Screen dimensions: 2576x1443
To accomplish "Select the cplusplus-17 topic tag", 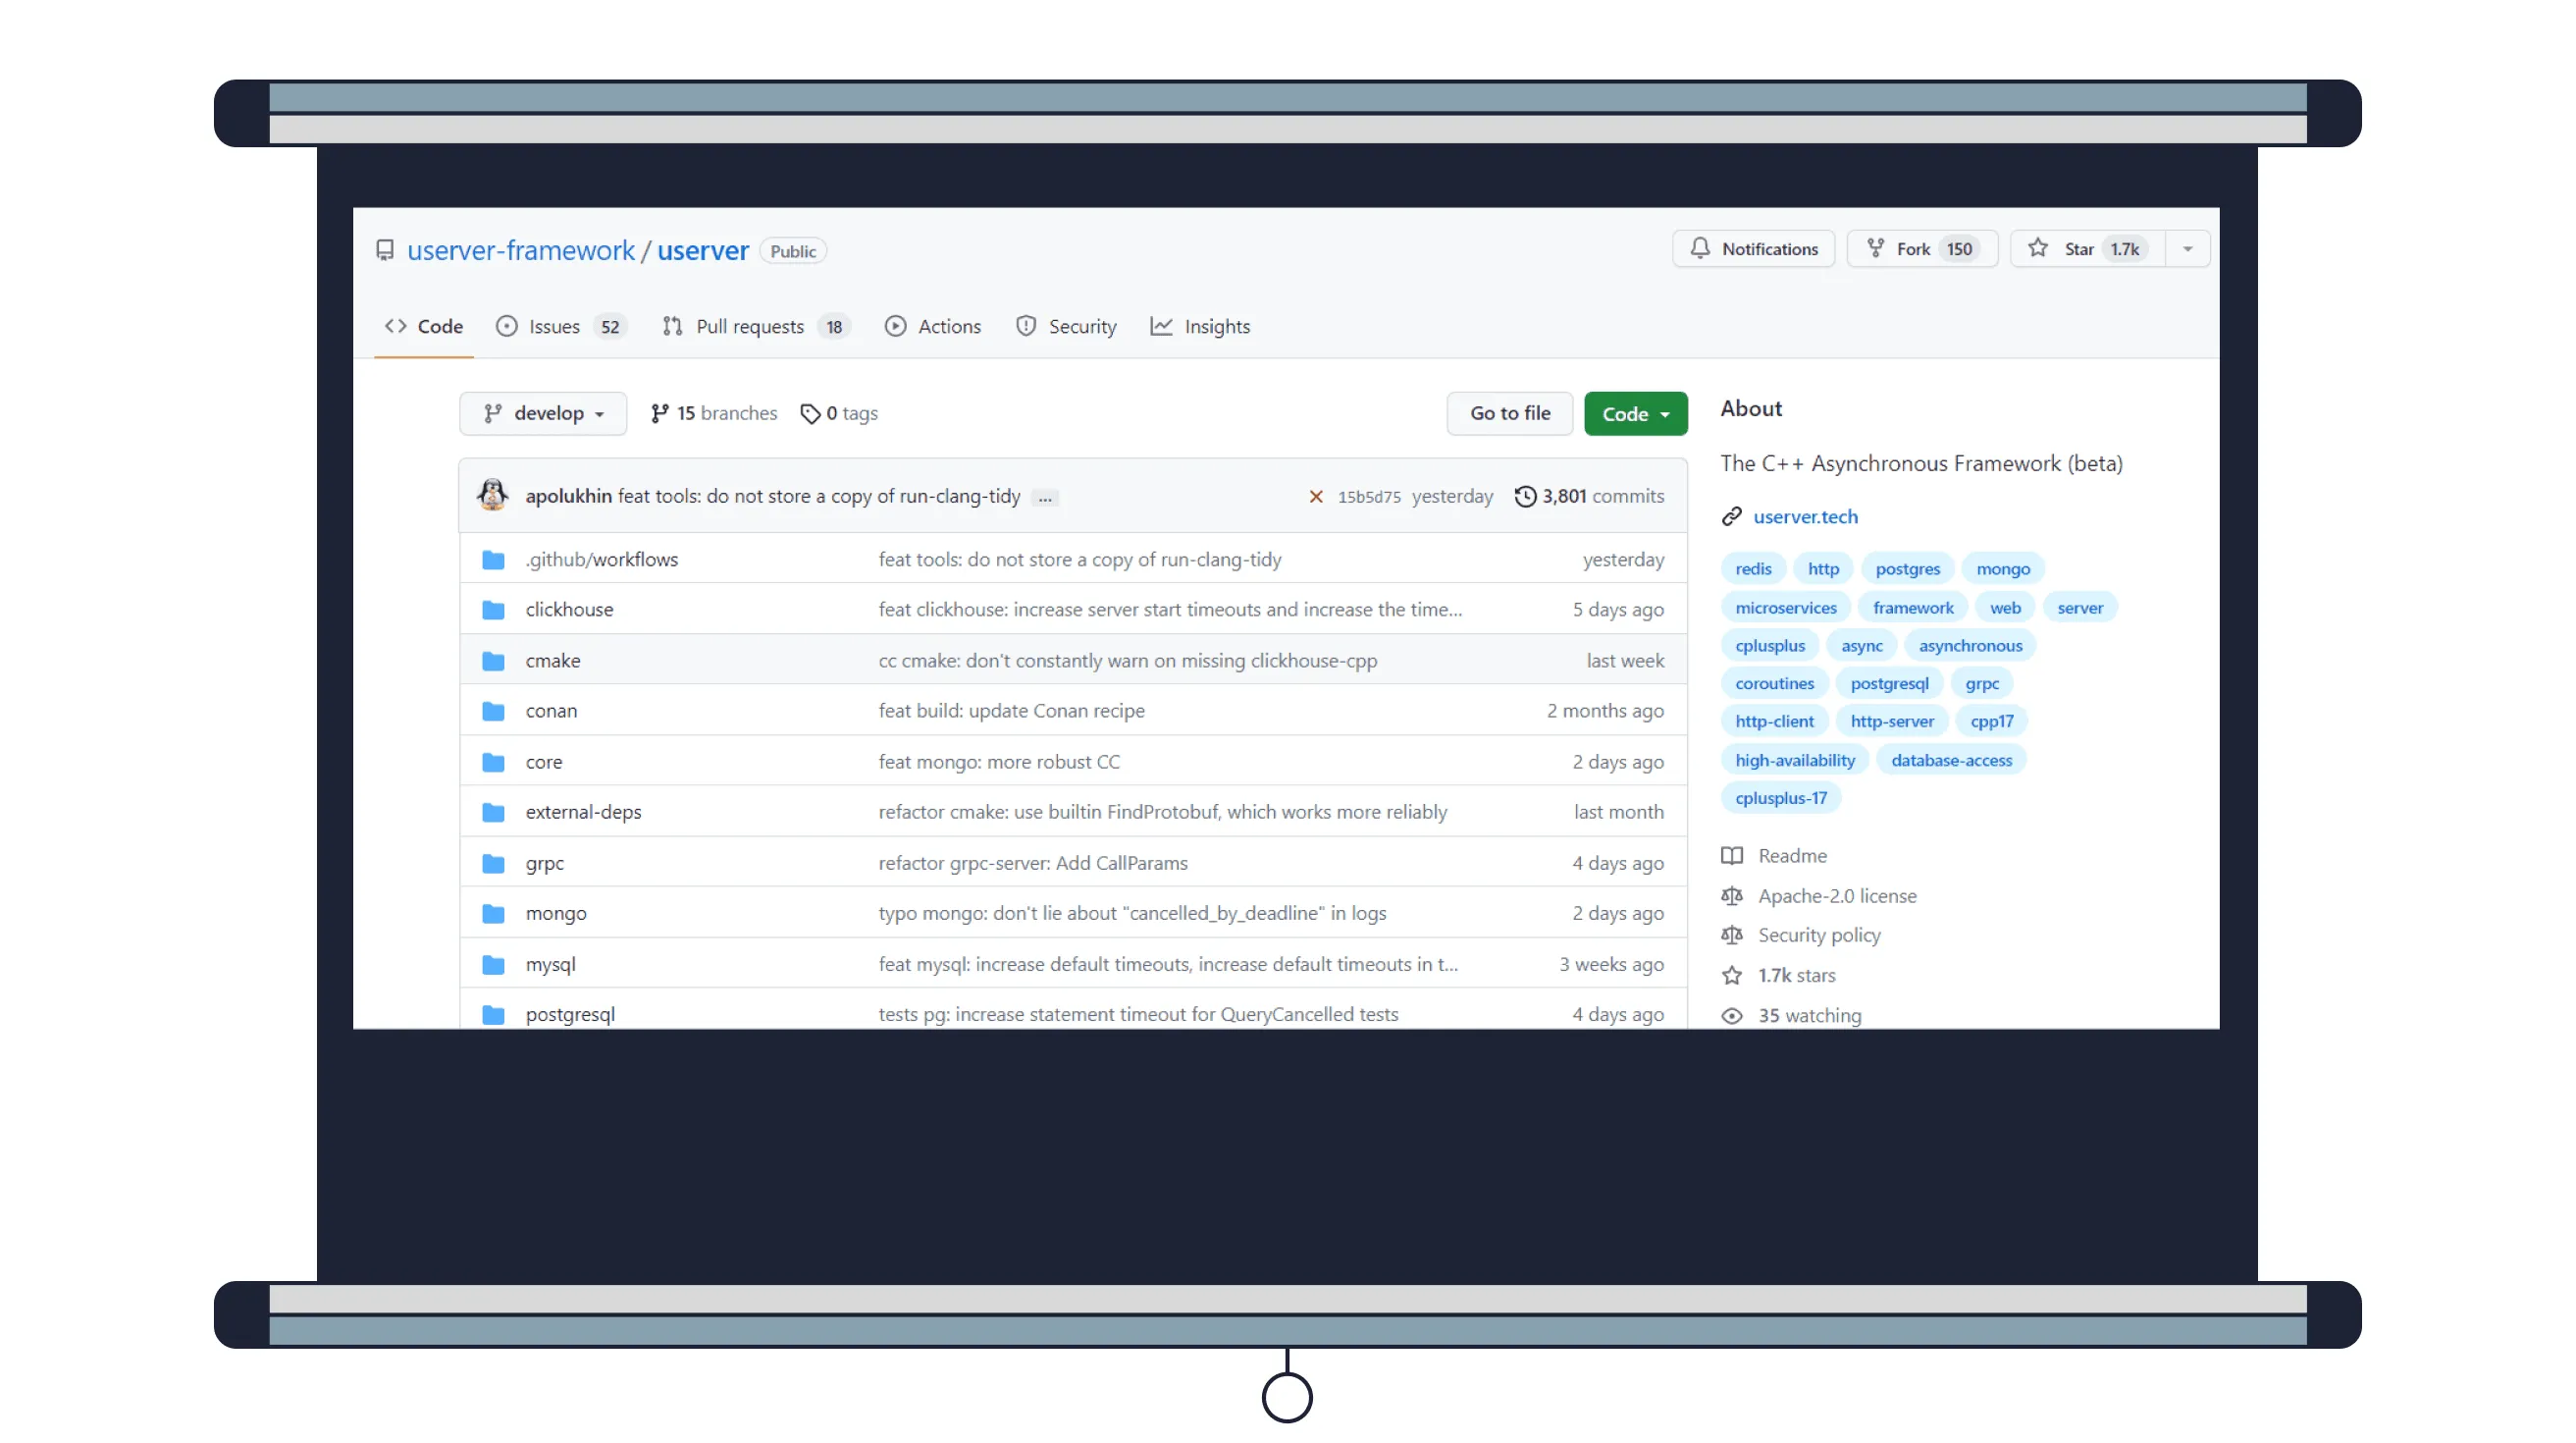I will click(x=1781, y=798).
